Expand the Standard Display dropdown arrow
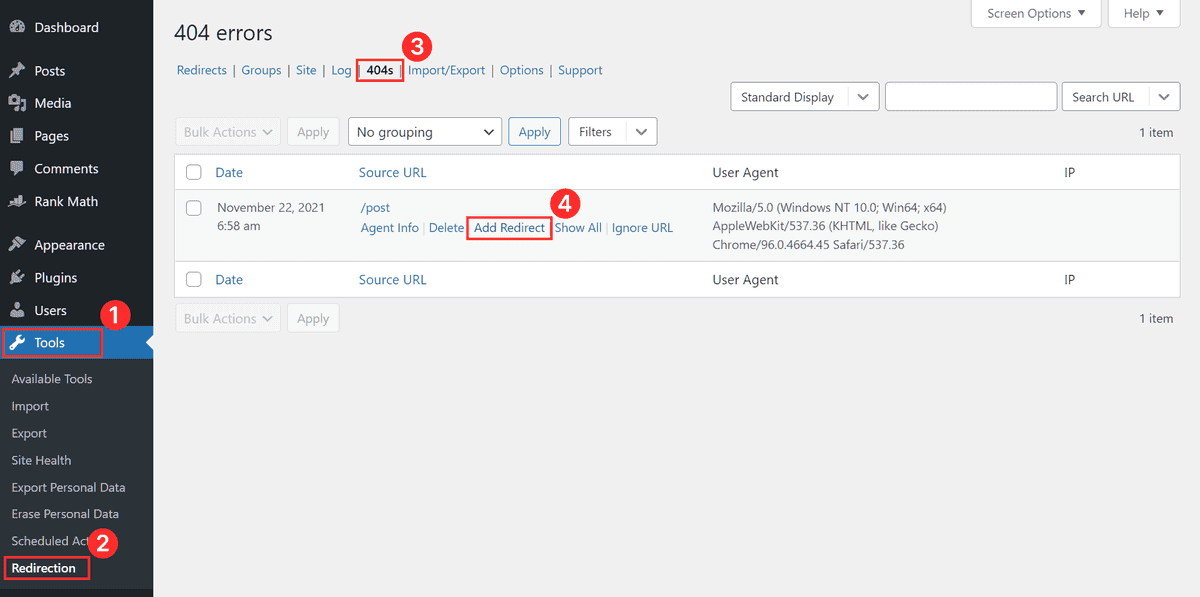 863,97
